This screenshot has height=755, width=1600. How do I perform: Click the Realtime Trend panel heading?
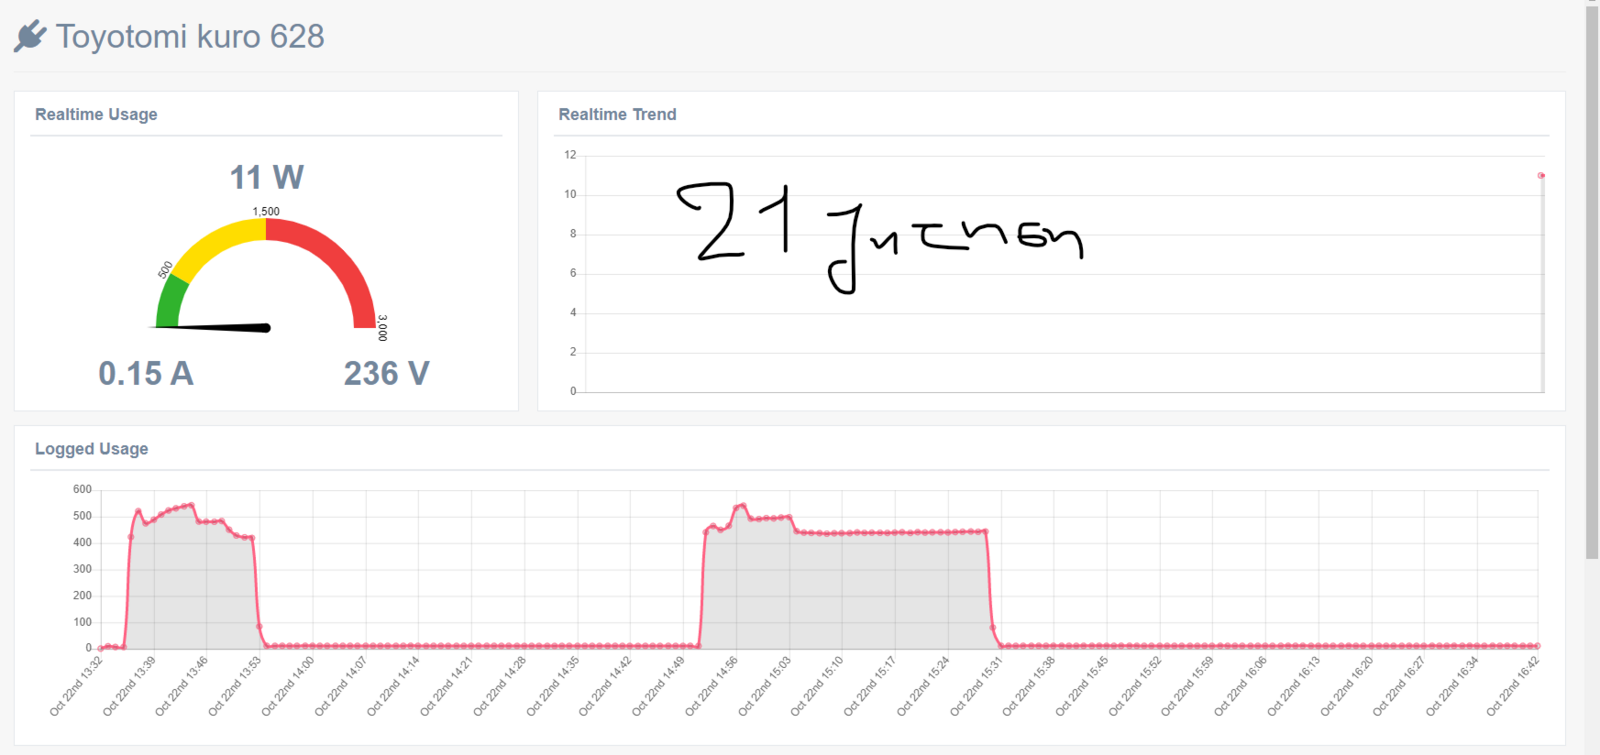click(x=617, y=114)
